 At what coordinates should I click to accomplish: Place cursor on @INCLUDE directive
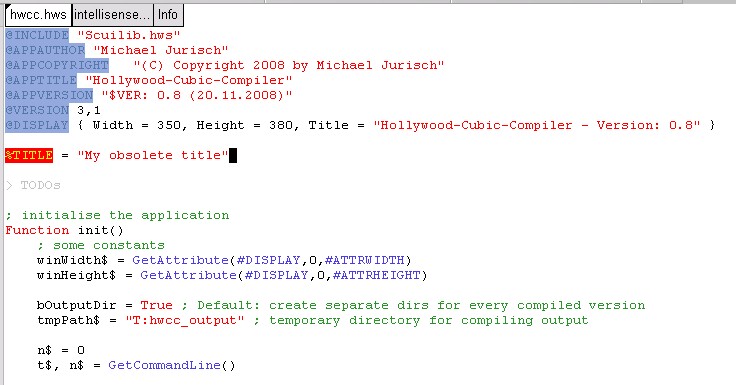(37, 35)
